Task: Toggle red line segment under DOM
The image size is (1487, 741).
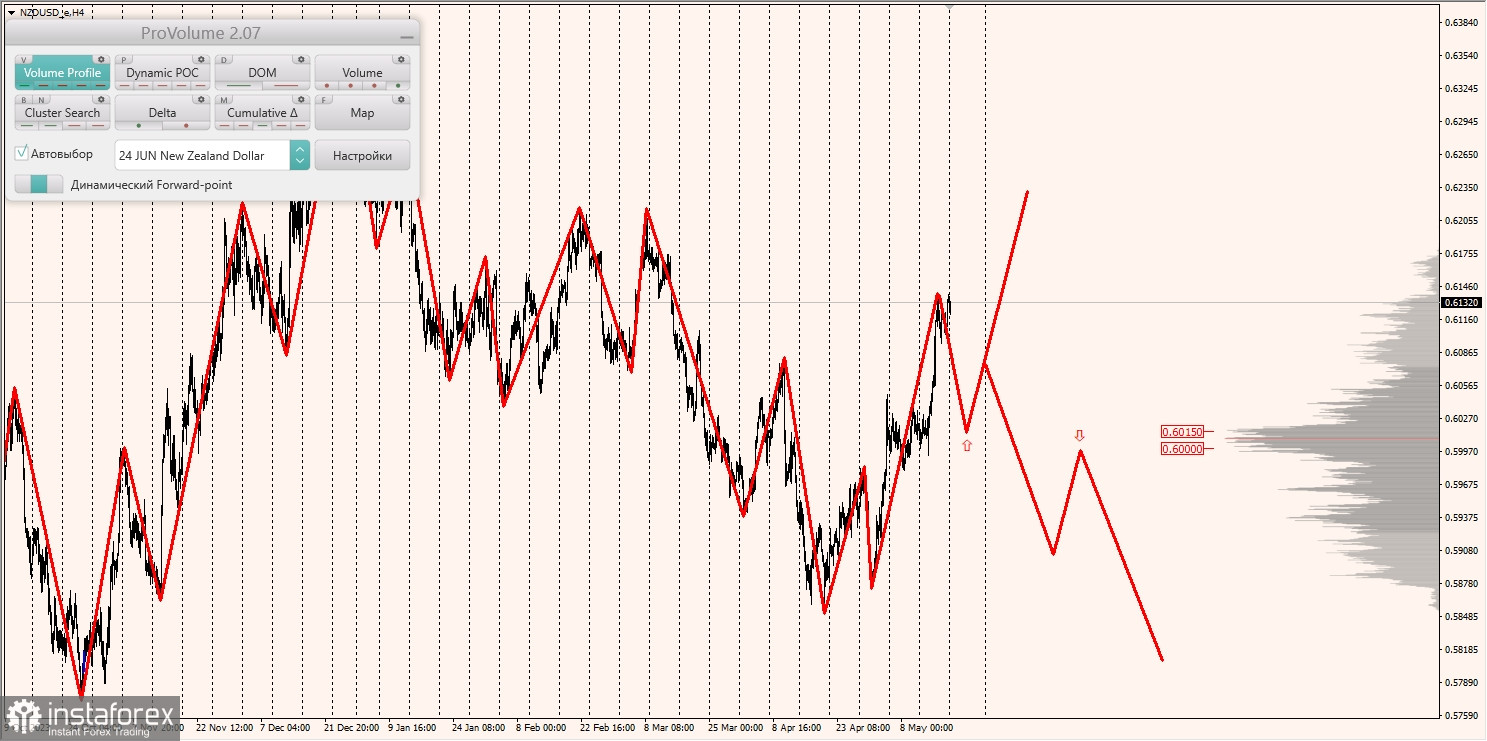Action: coord(286,85)
